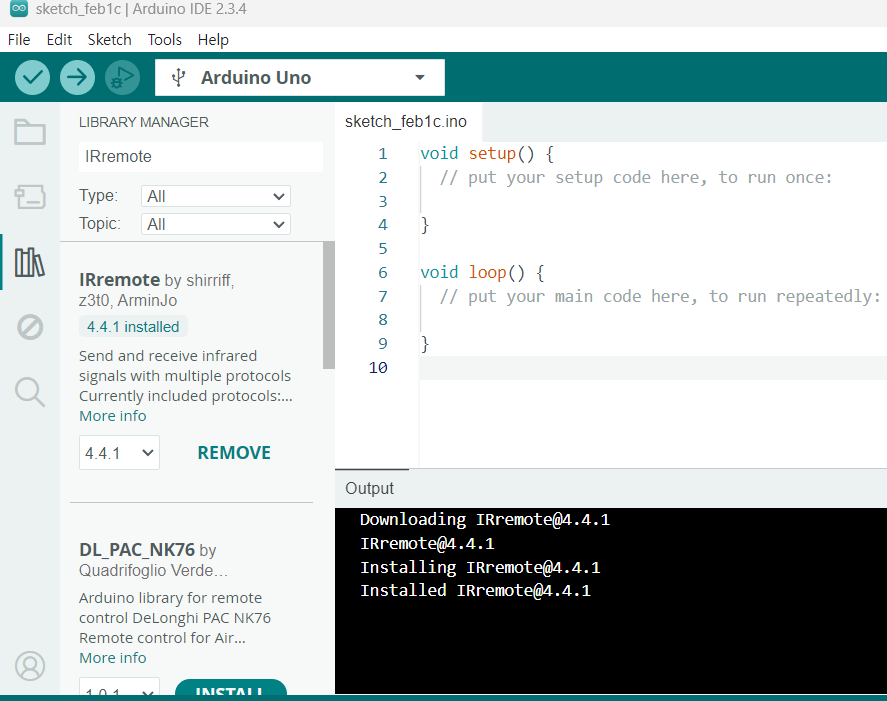
Task: Open the Edit menu
Action: click(59, 40)
